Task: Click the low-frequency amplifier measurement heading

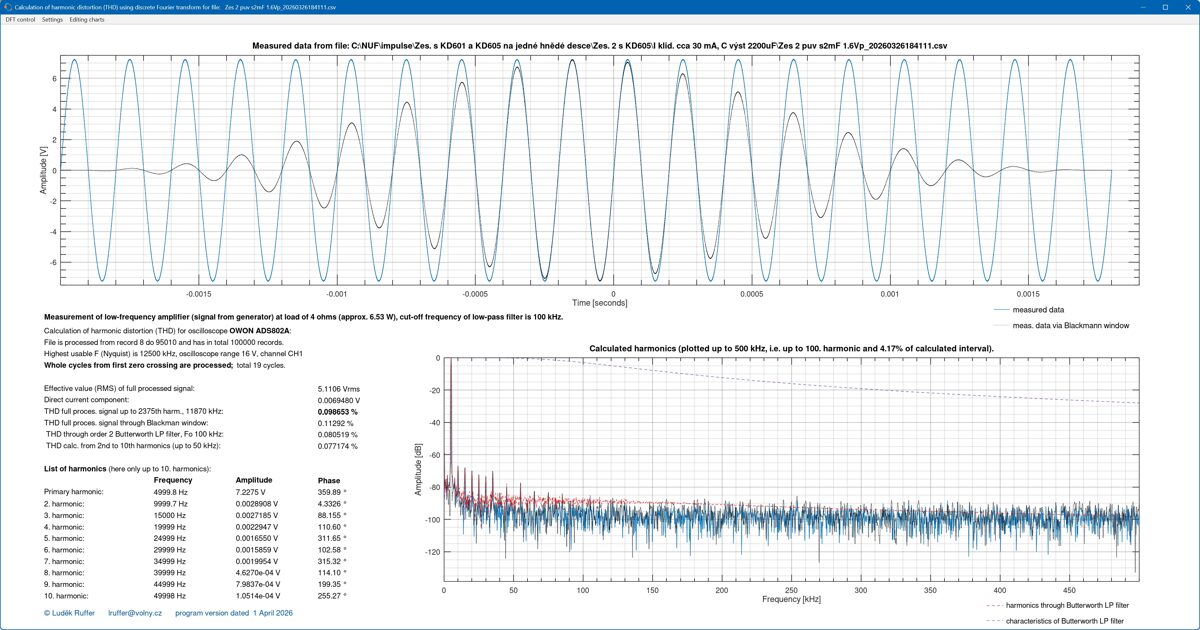Action: (x=303, y=317)
